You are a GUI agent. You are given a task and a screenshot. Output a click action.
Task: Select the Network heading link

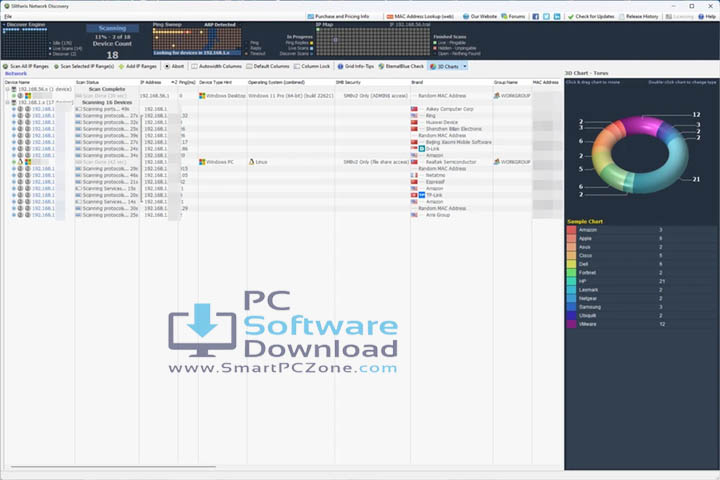pyautogui.click(x=16, y=73)
